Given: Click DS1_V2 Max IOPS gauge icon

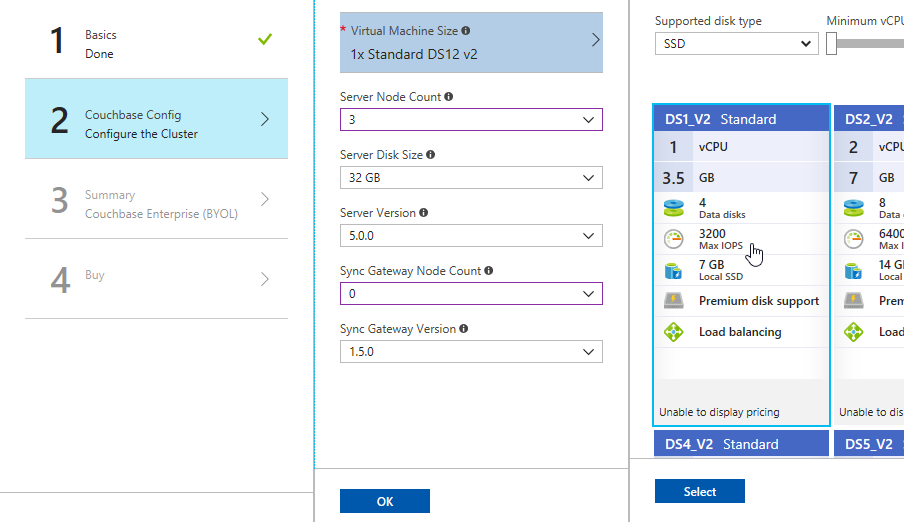Looking at the screenshot, I should click(673, 239).
